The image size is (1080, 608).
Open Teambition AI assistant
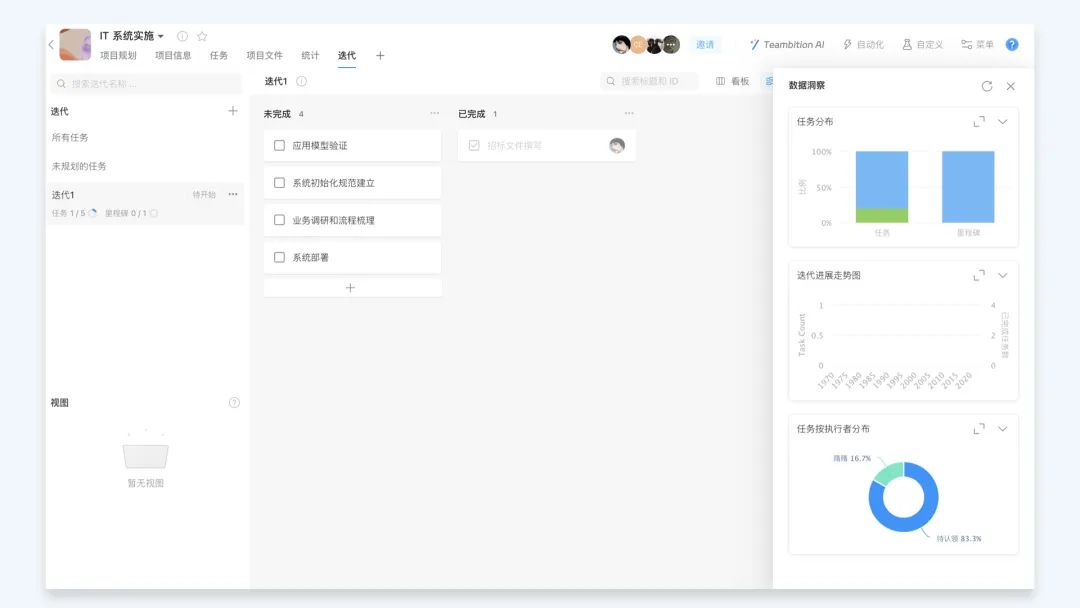pos(787,45)
